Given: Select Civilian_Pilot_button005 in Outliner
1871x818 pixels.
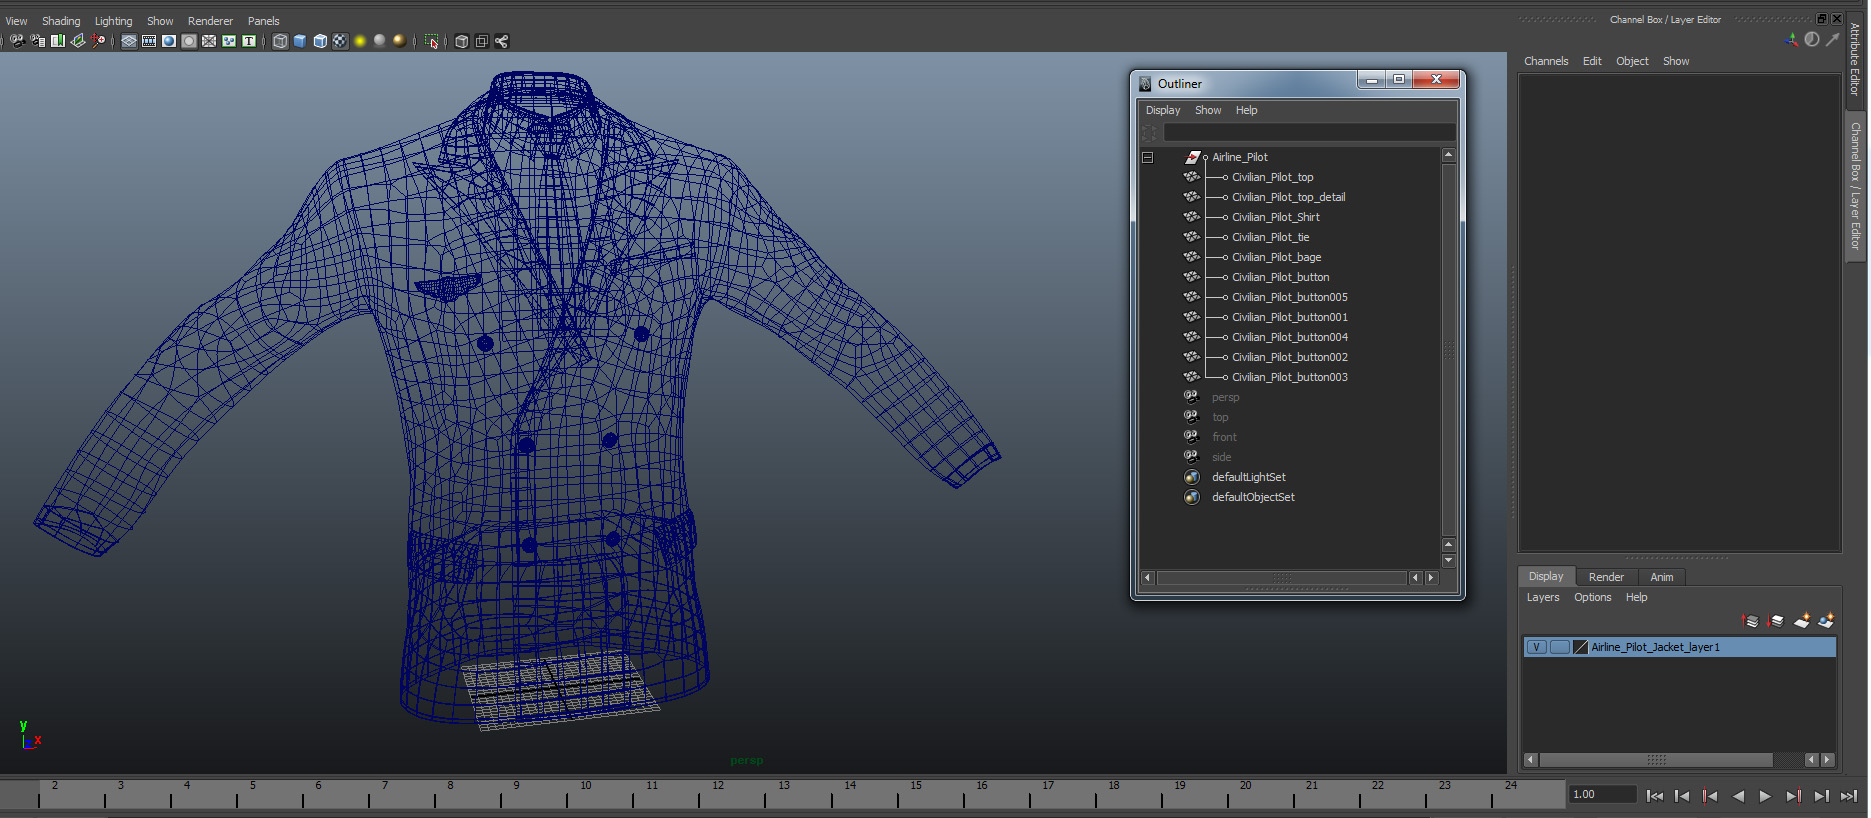Looking at the screenshot, I should click(x=1289, y=297).
